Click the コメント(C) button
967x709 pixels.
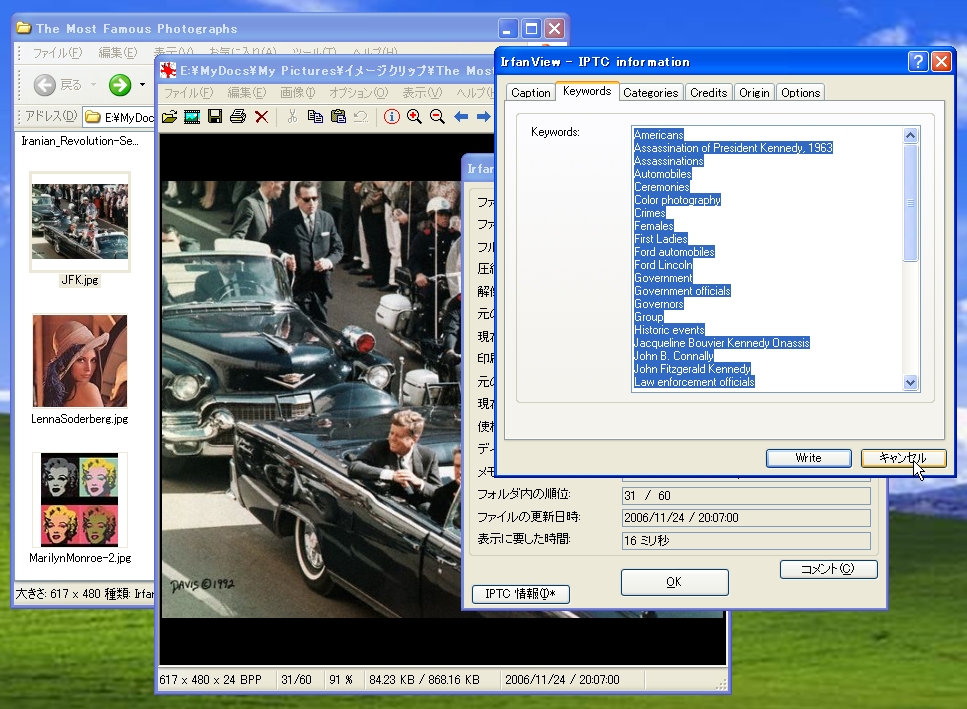tap(828, 569)
